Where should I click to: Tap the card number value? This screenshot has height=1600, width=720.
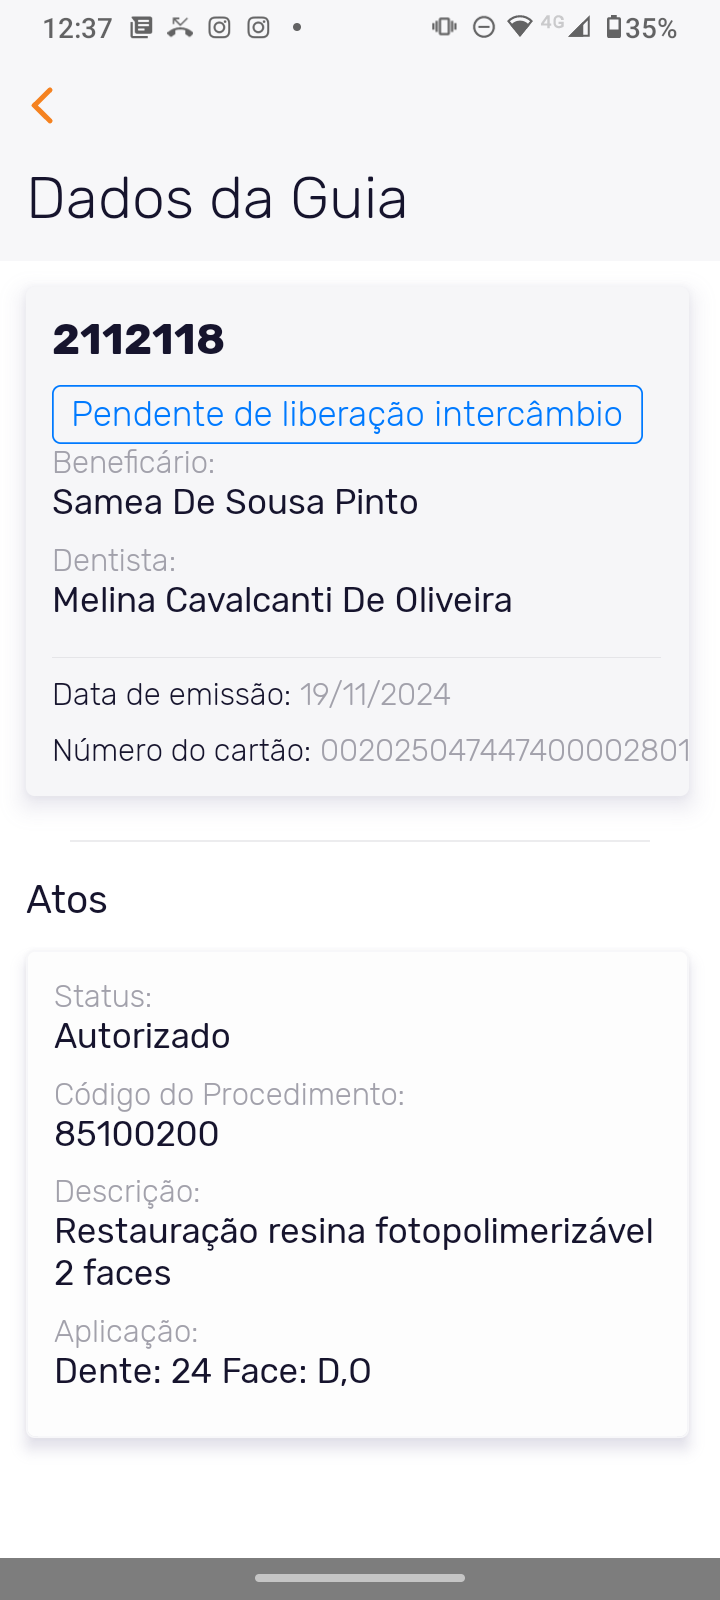pos(505,750)
